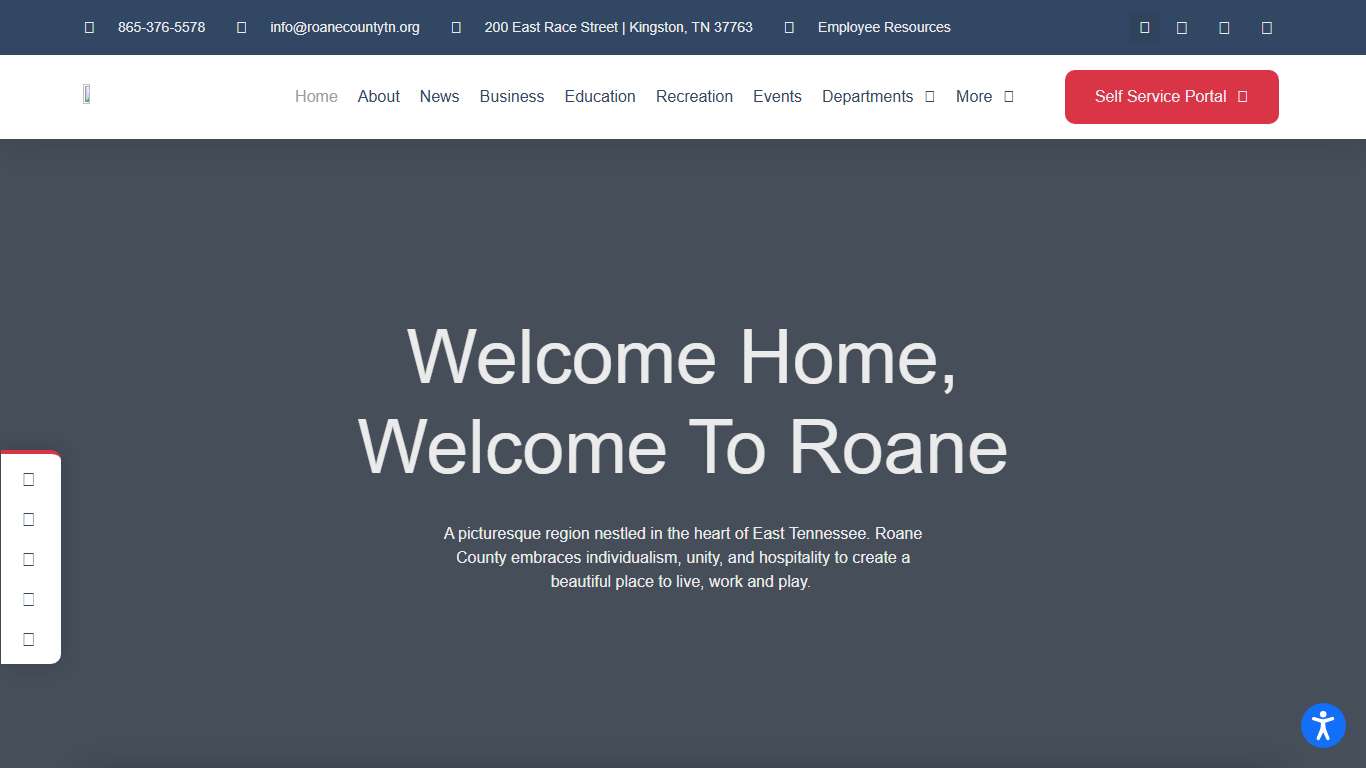This screenshot has width=1366, height=768.
Task: Click the icon beside Employee Resources
Action: (789, 27)
